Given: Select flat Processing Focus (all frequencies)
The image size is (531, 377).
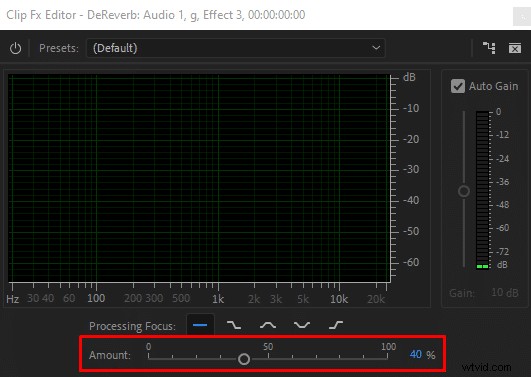Looking at the screenshot, I should (200, 325).
